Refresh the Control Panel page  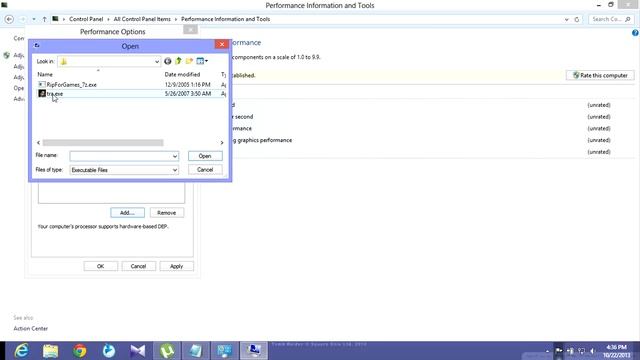point(577,19)
